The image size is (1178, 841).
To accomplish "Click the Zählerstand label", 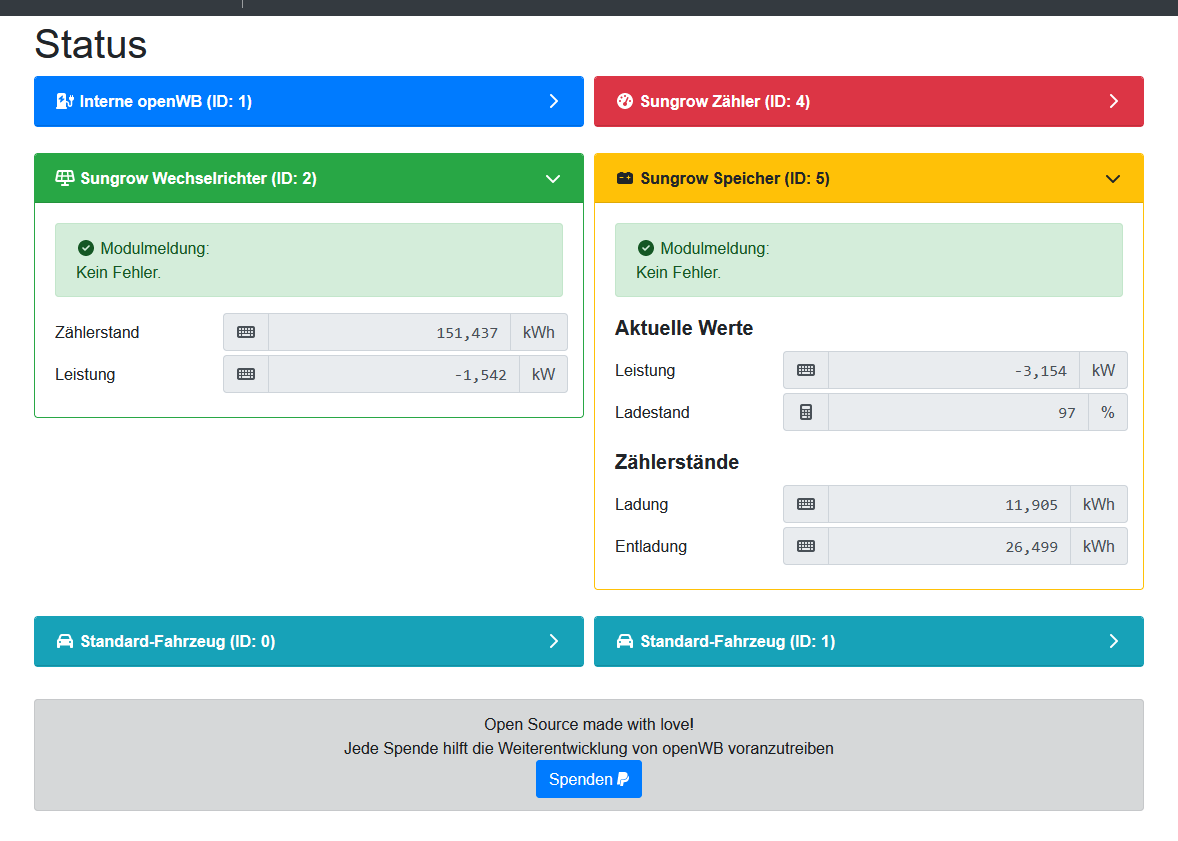I will click(x=97, y=332).
